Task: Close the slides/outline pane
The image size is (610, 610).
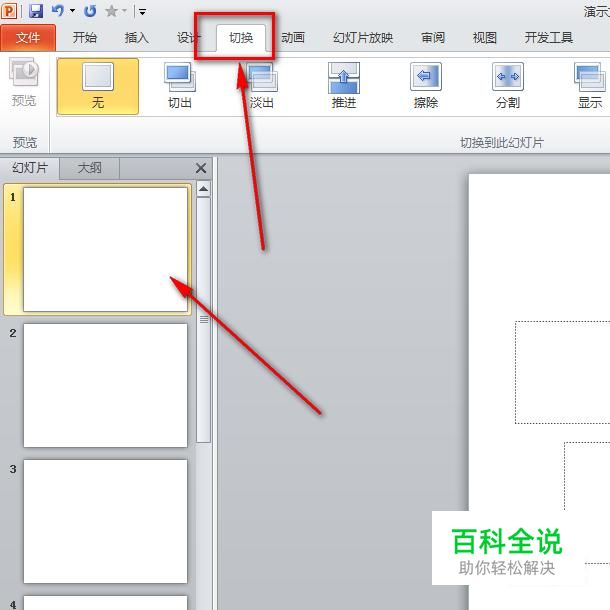Action: coord(201,168)
